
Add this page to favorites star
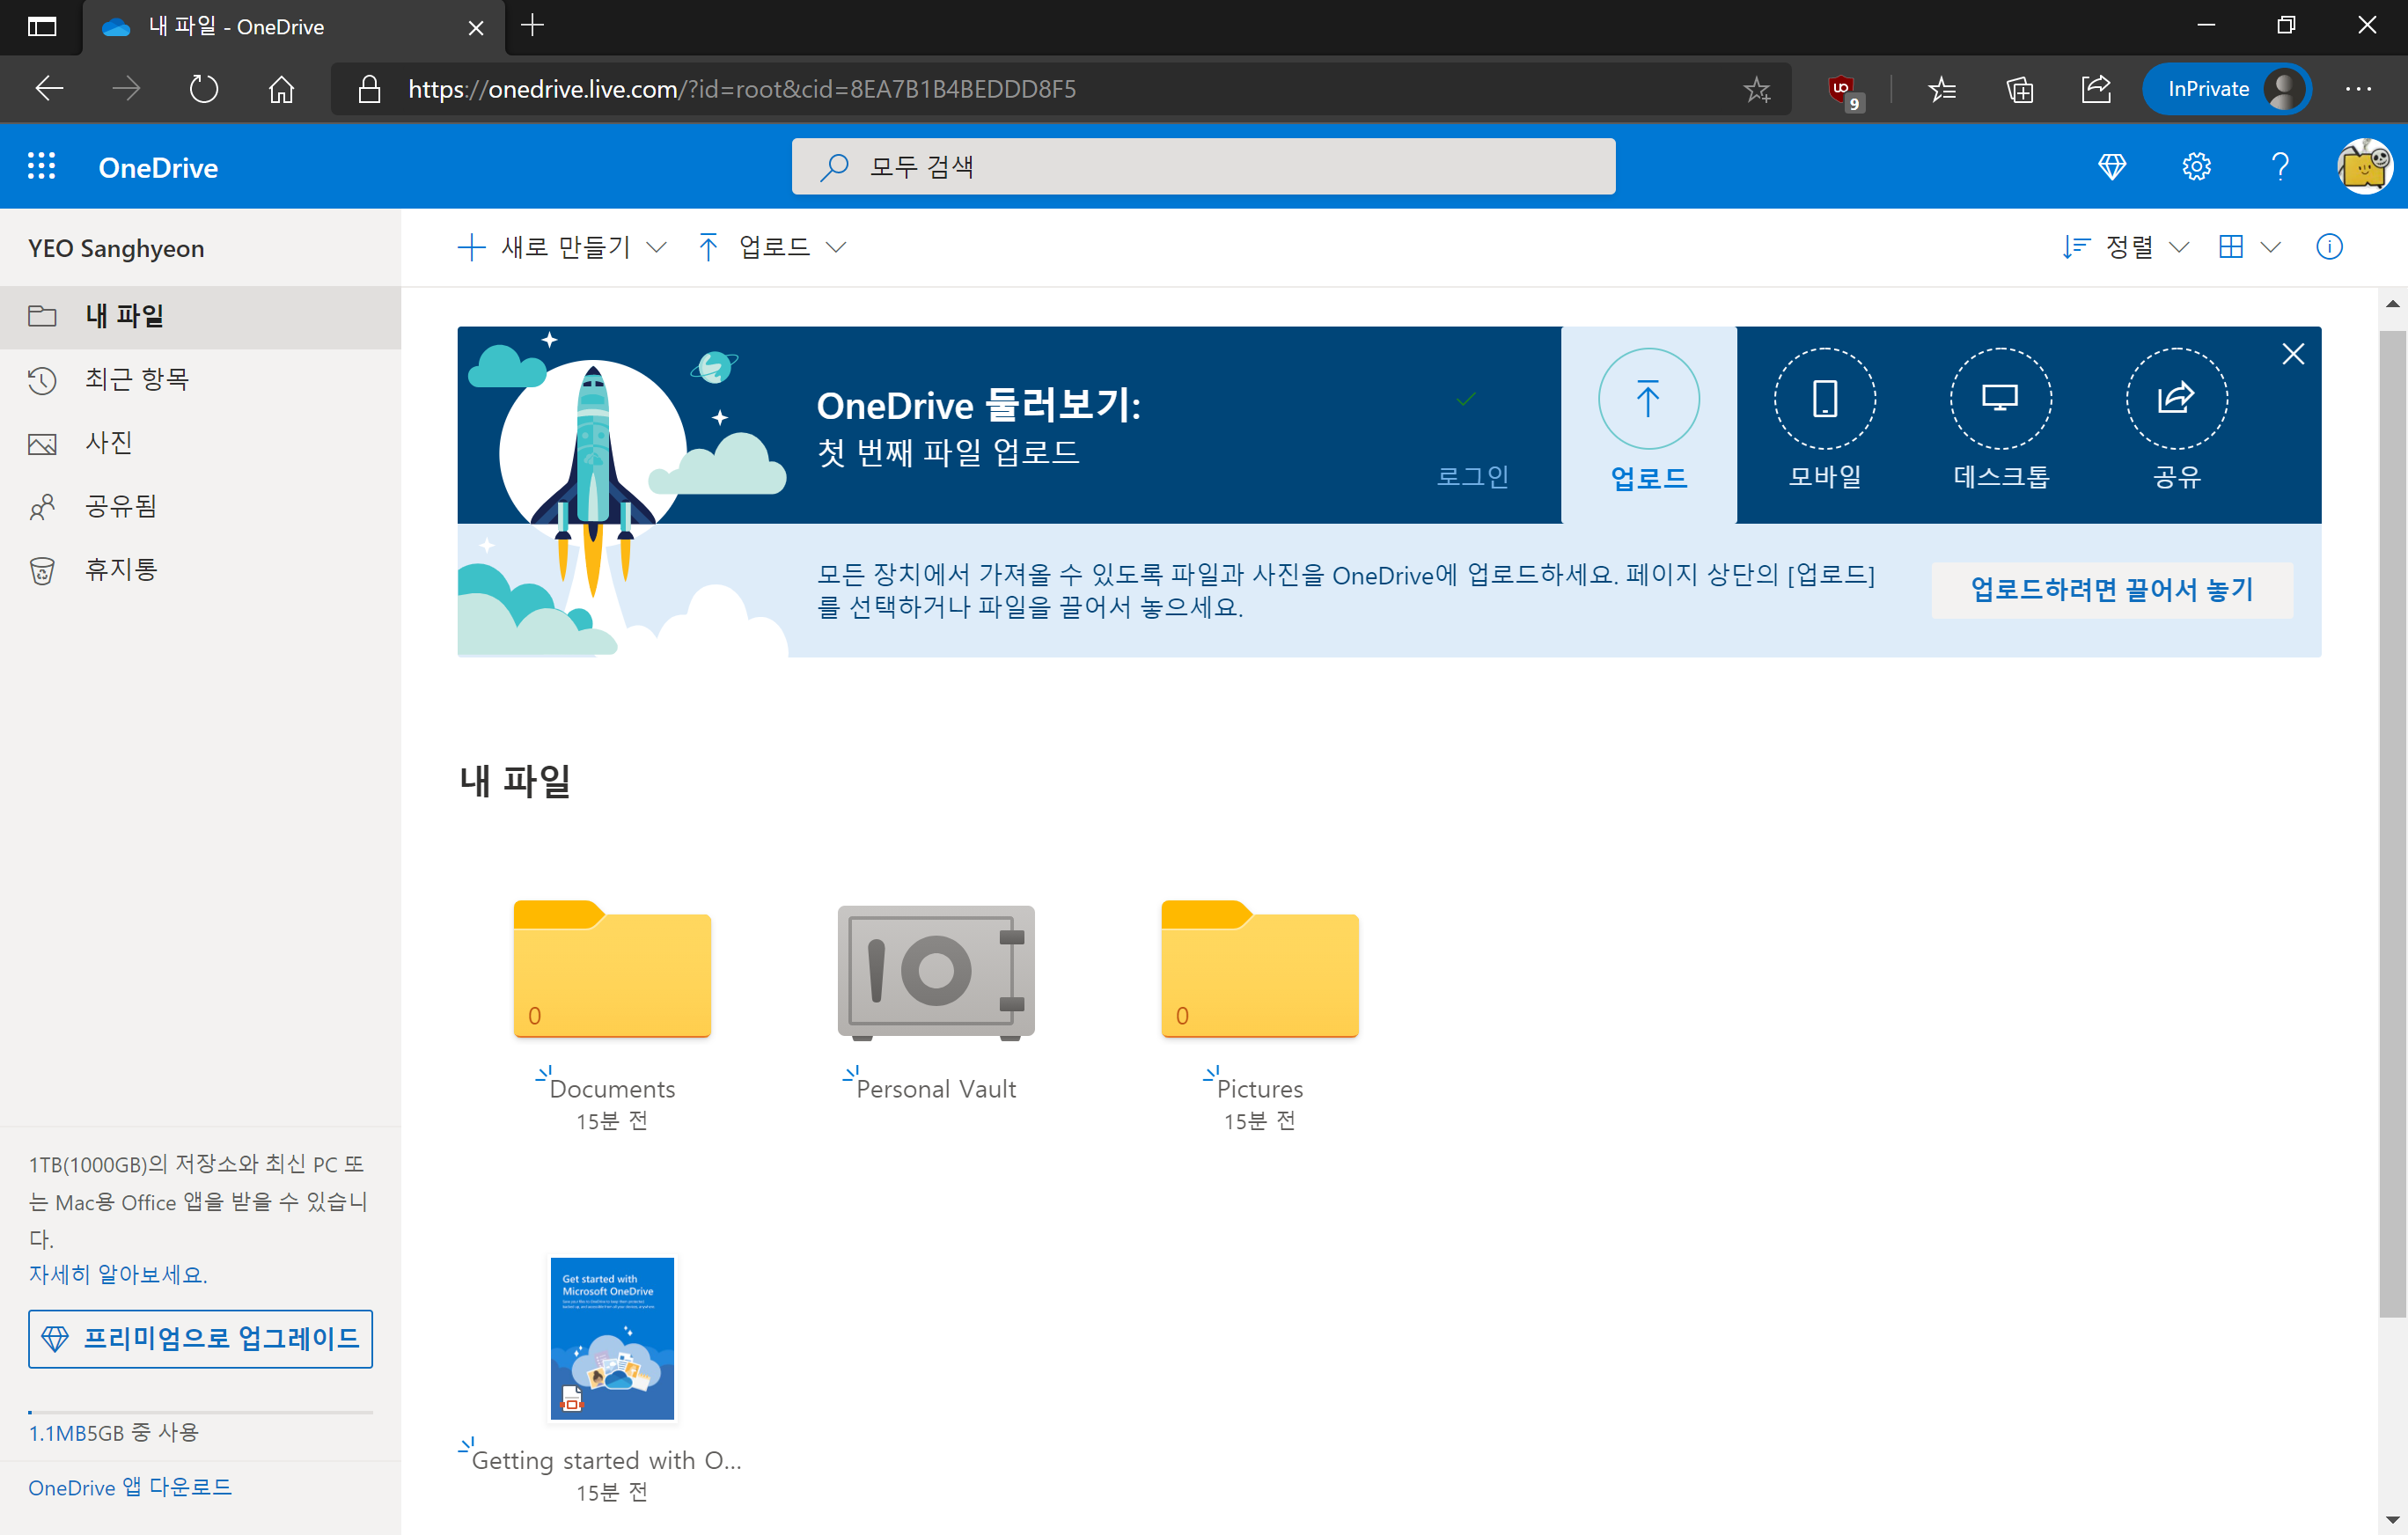point(1755,89)
